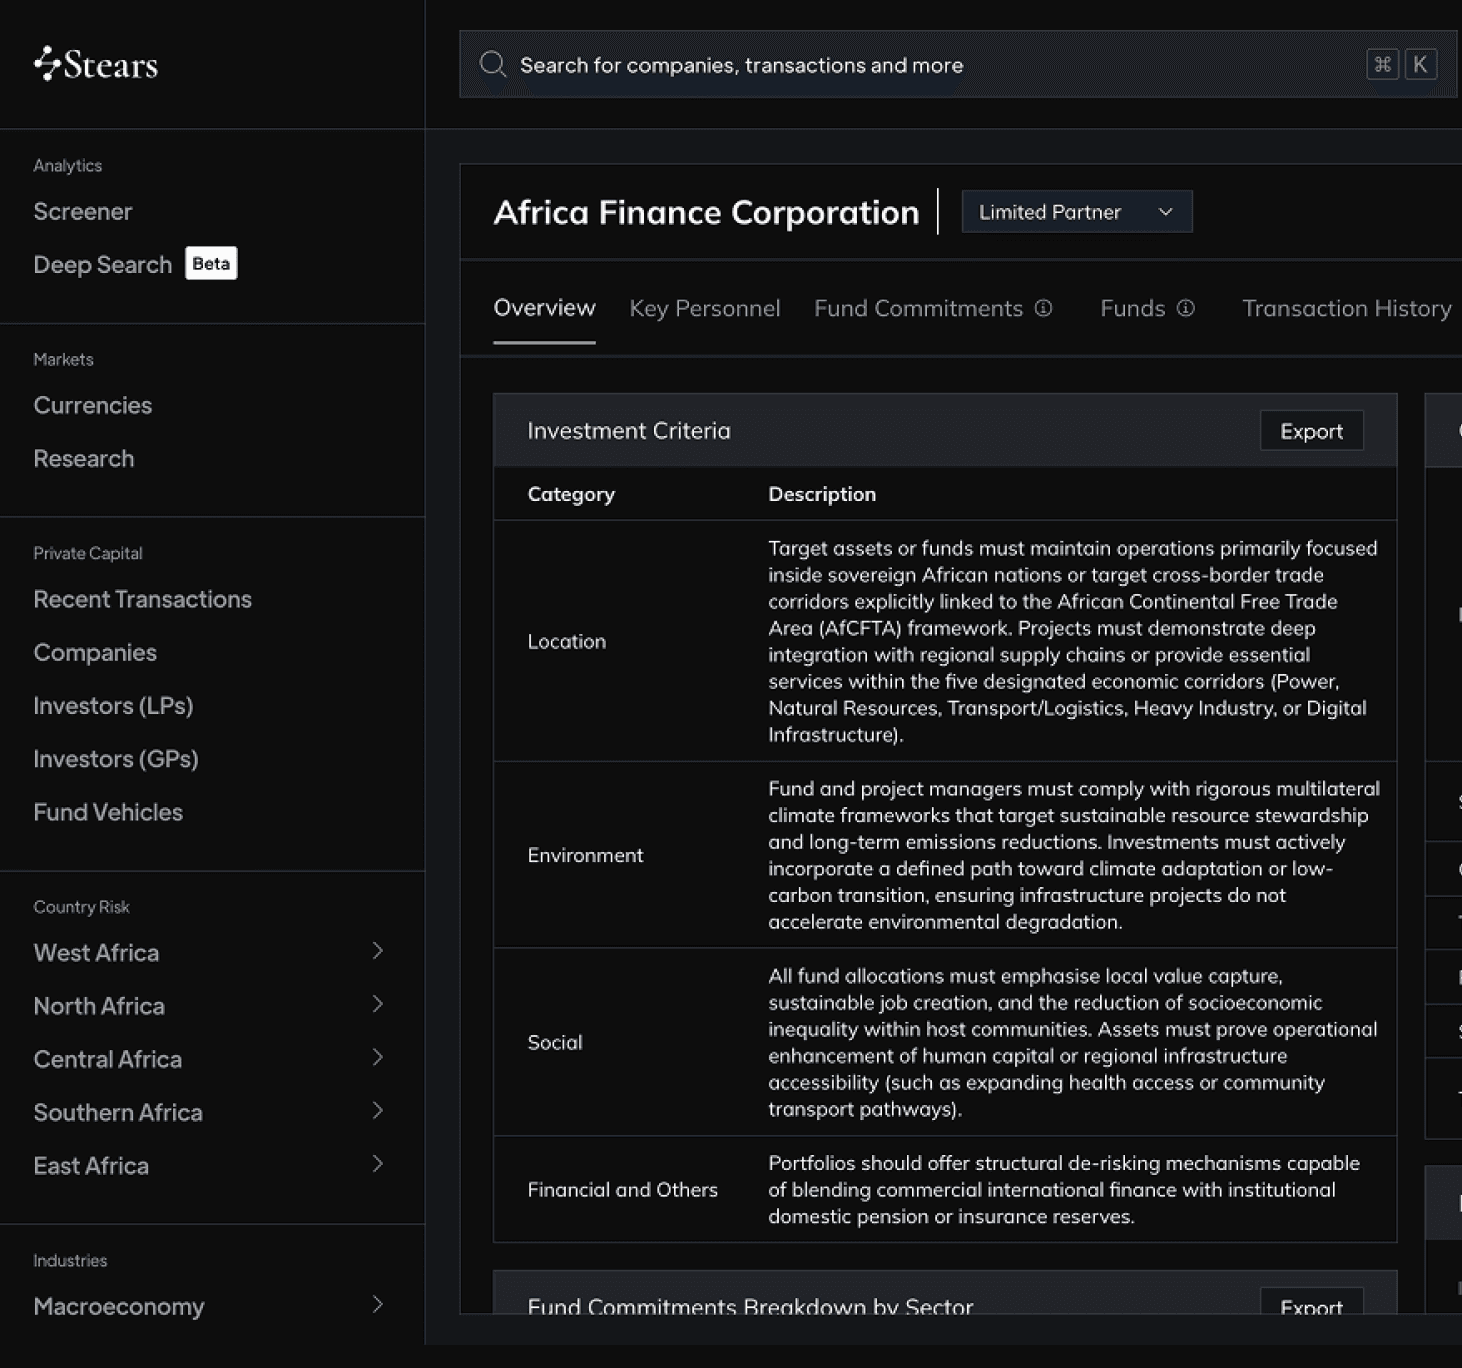Image resolution: width=1462 pixels, height=1368 pixels.
Task: Open Fund Vehicles
Action: (x=108, y=812)
